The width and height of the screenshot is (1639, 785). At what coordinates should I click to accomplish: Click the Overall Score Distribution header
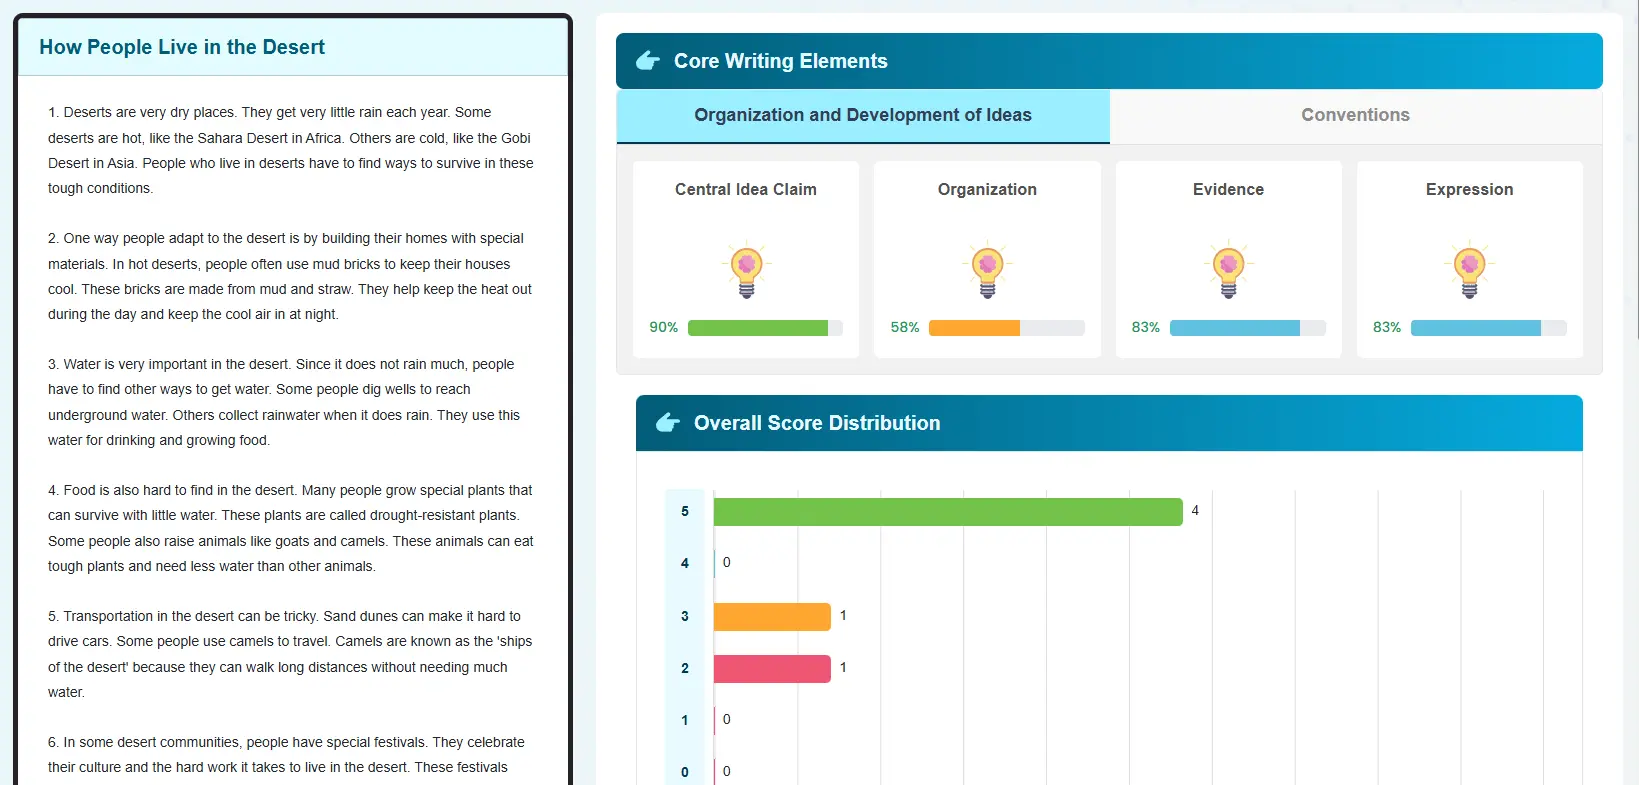1109,423
